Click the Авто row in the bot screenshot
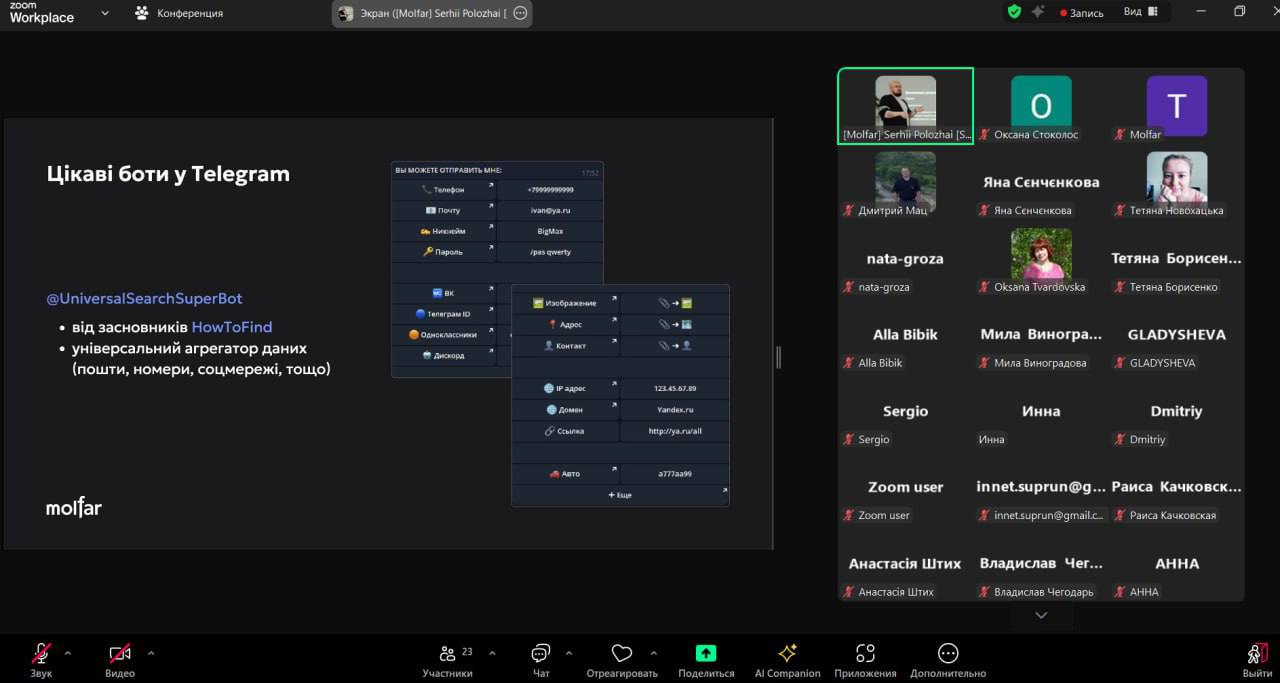The height and width of the screenshot is (683, 1280). pos(620,473)
